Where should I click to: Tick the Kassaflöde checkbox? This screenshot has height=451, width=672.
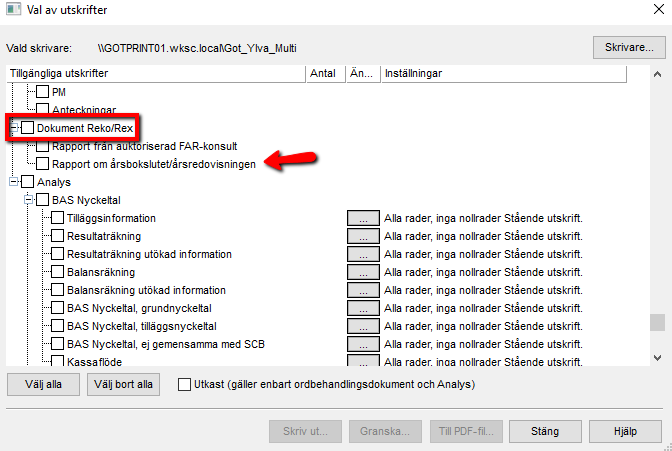click(57, 361)
